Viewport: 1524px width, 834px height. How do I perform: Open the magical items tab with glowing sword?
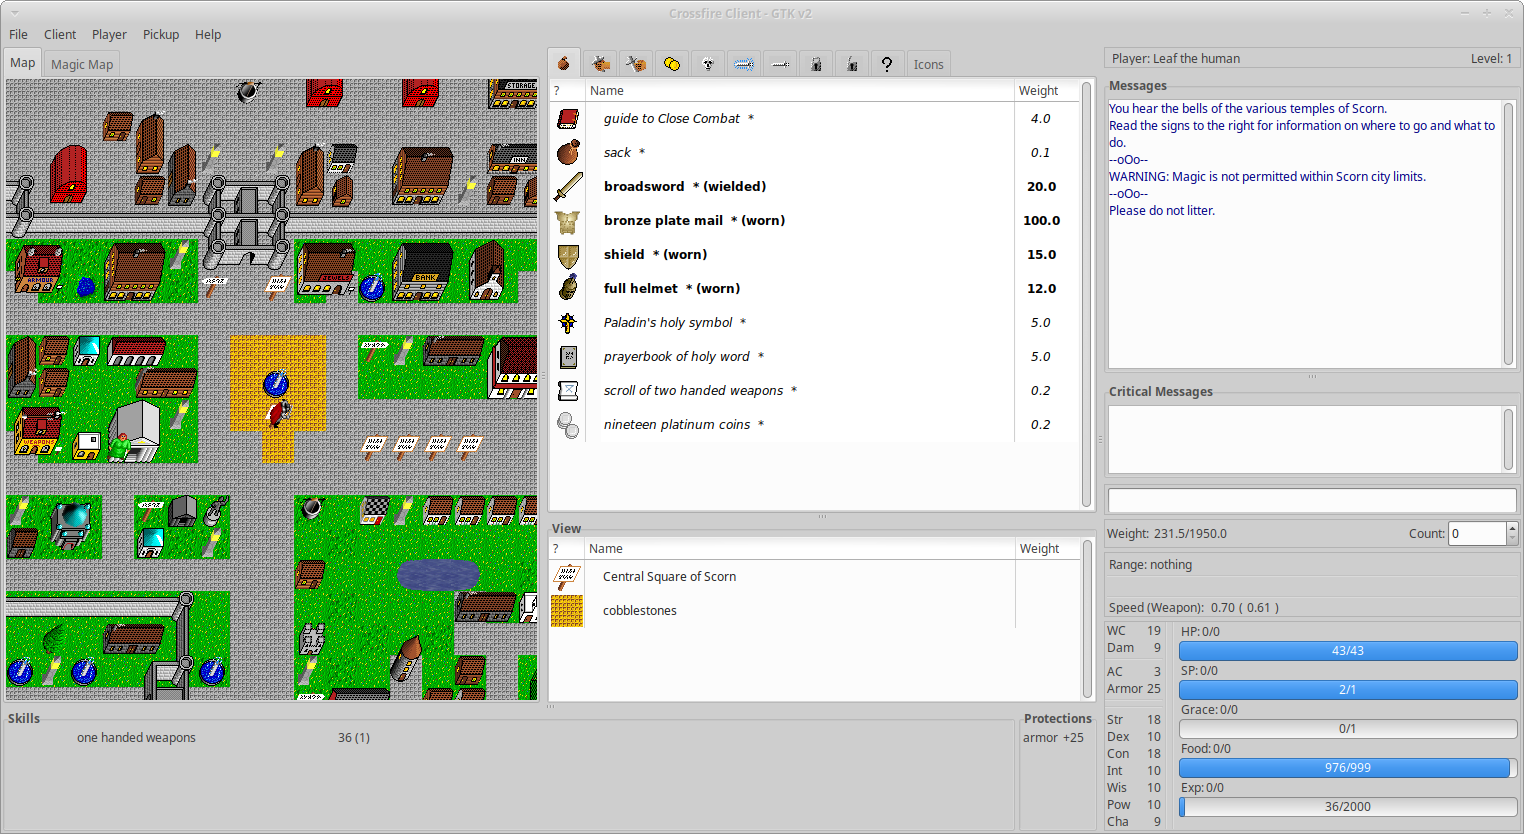pyautogui.click(x=744, y=64)
